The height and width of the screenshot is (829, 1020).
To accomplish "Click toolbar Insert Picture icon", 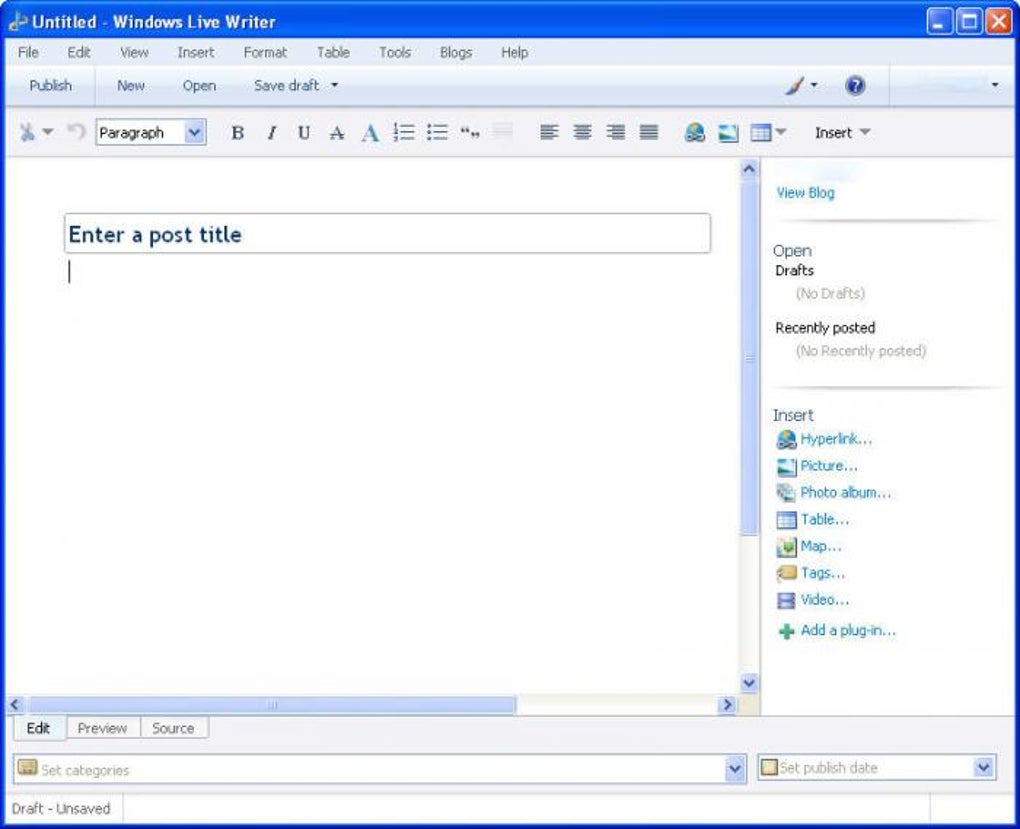I will pos(728,133).
